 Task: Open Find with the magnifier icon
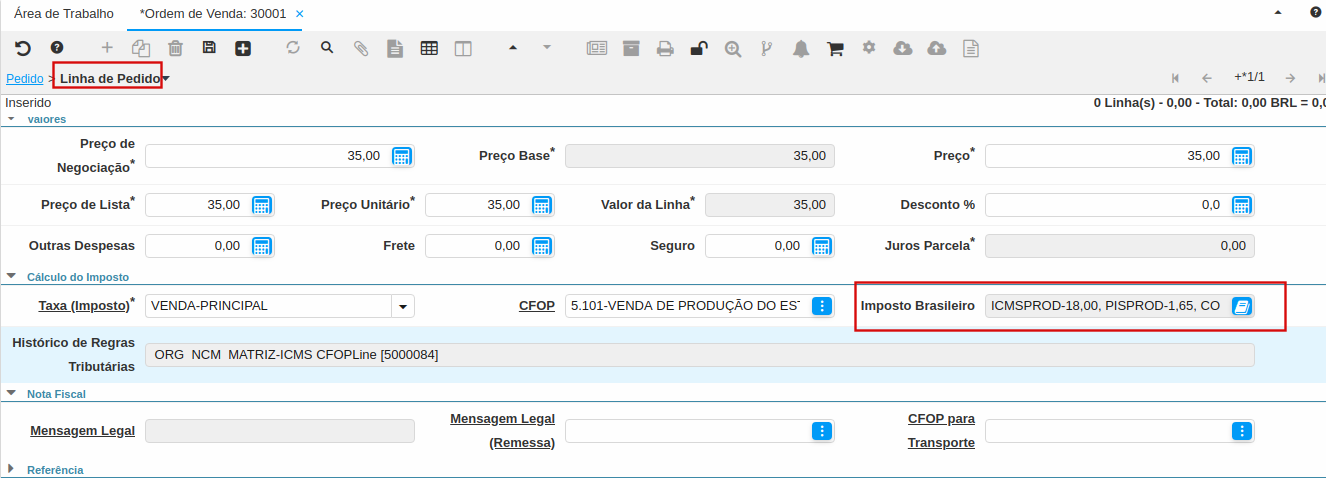pyautogui.click(x=327, y=48)
